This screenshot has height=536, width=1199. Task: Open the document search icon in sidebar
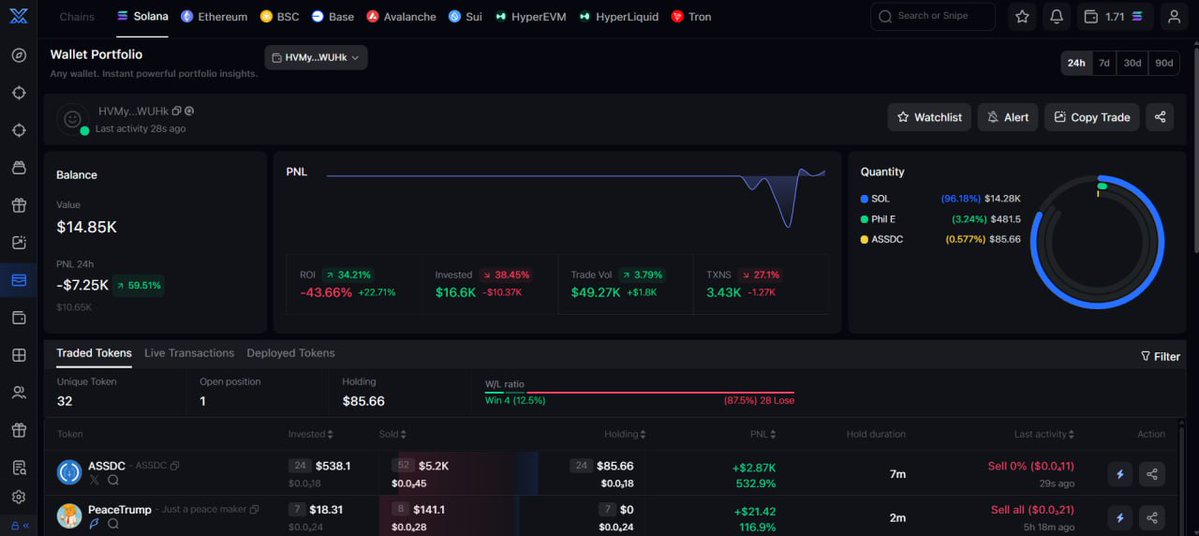point(19,467)
